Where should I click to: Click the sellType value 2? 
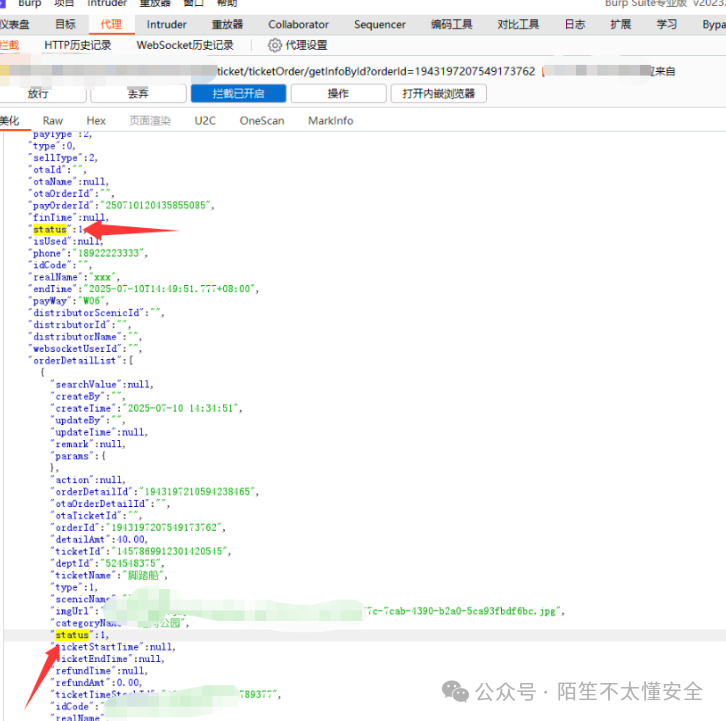coord(92,158)
